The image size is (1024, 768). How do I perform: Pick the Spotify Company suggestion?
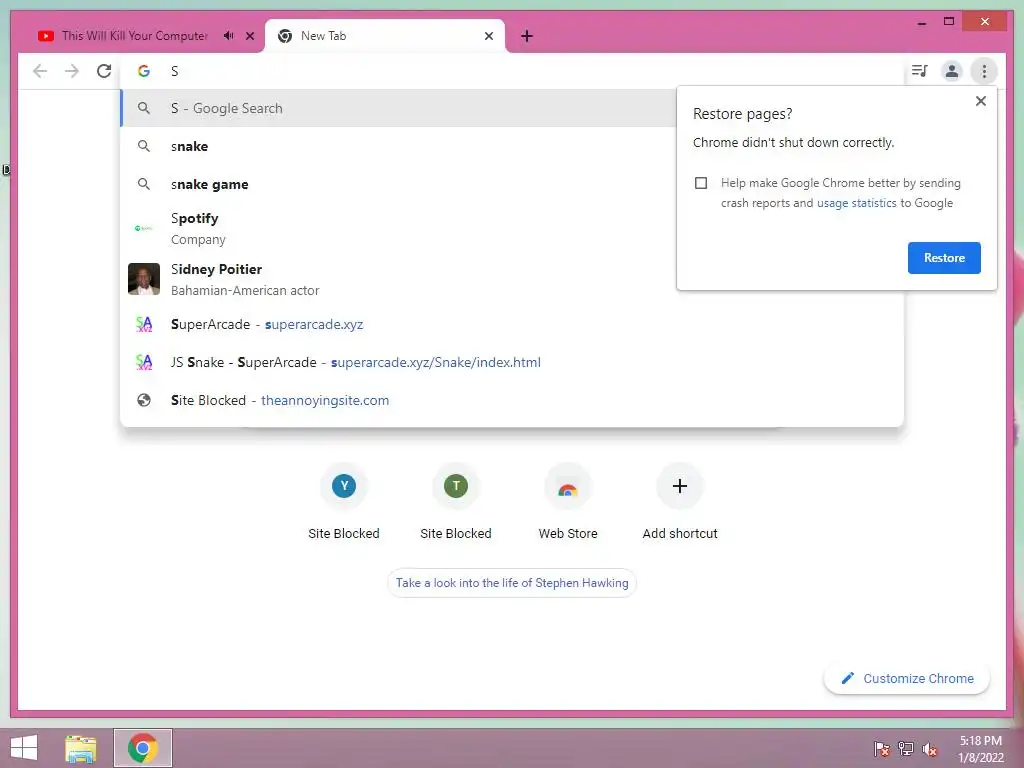(x=398, y=229)
